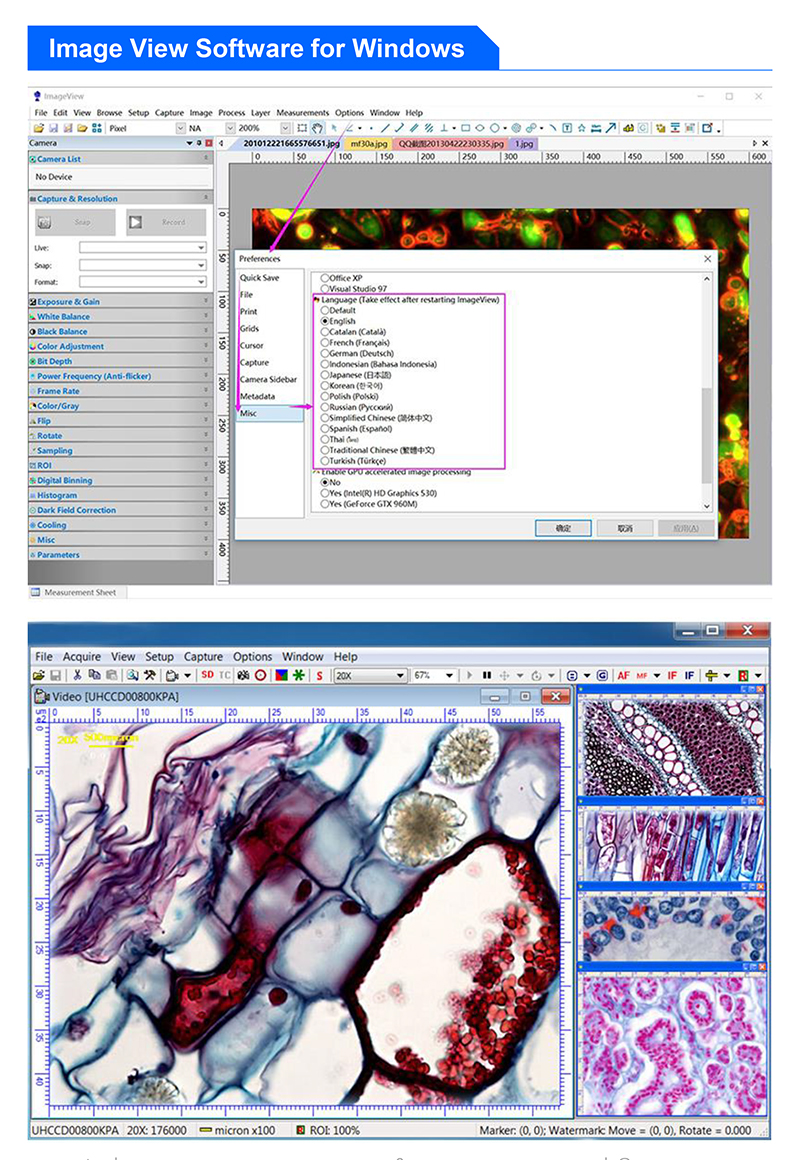Click the open folder icon in ImageView toolbar
800x1160 pixels.
click(x=39, y=128)
